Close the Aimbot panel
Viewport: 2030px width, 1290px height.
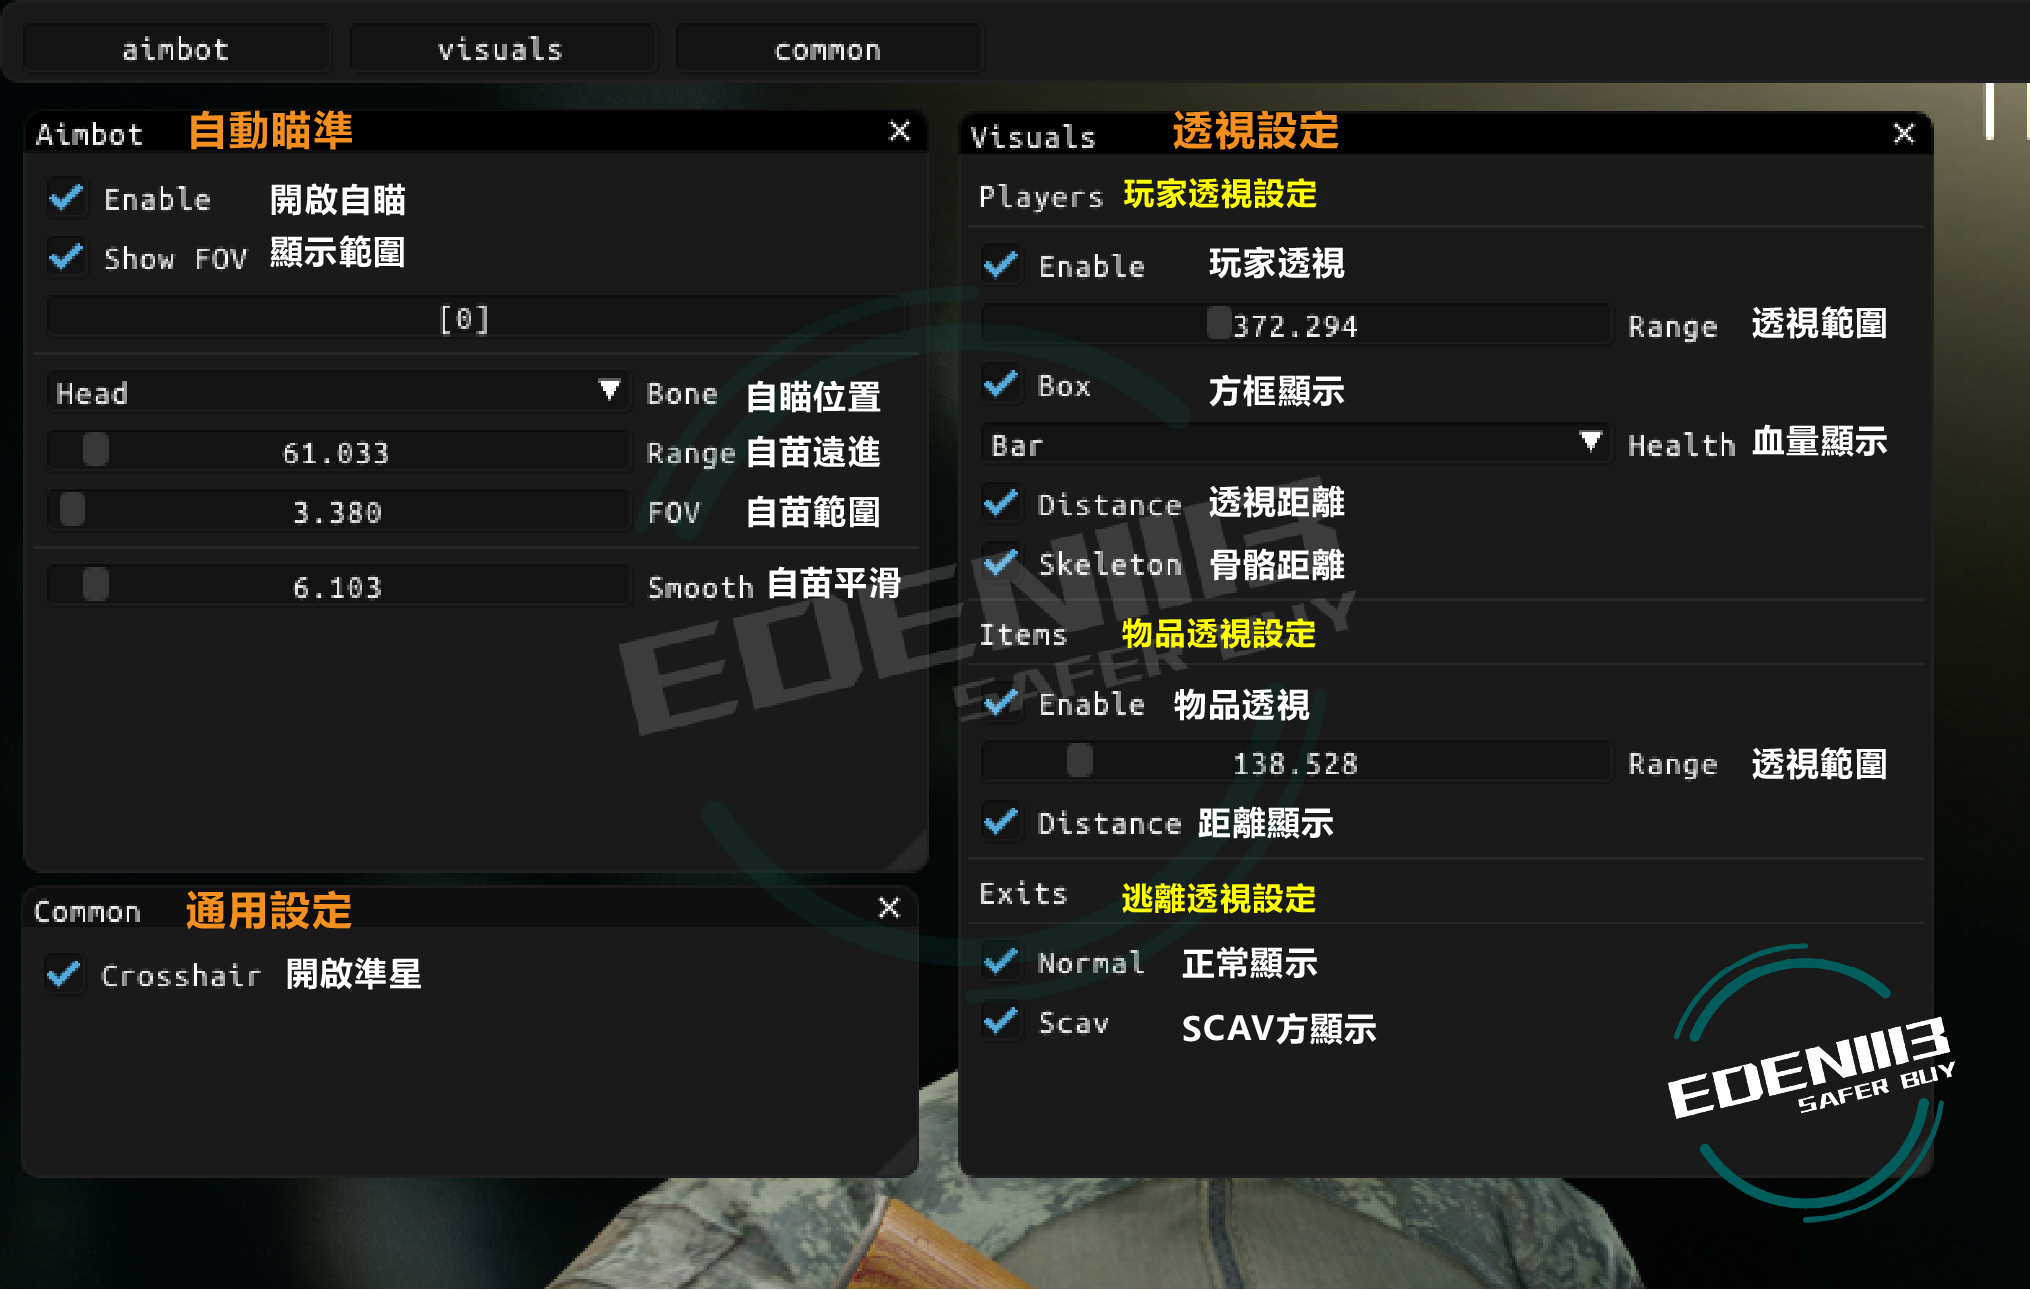pyautogui.click(x=899, y=131)
